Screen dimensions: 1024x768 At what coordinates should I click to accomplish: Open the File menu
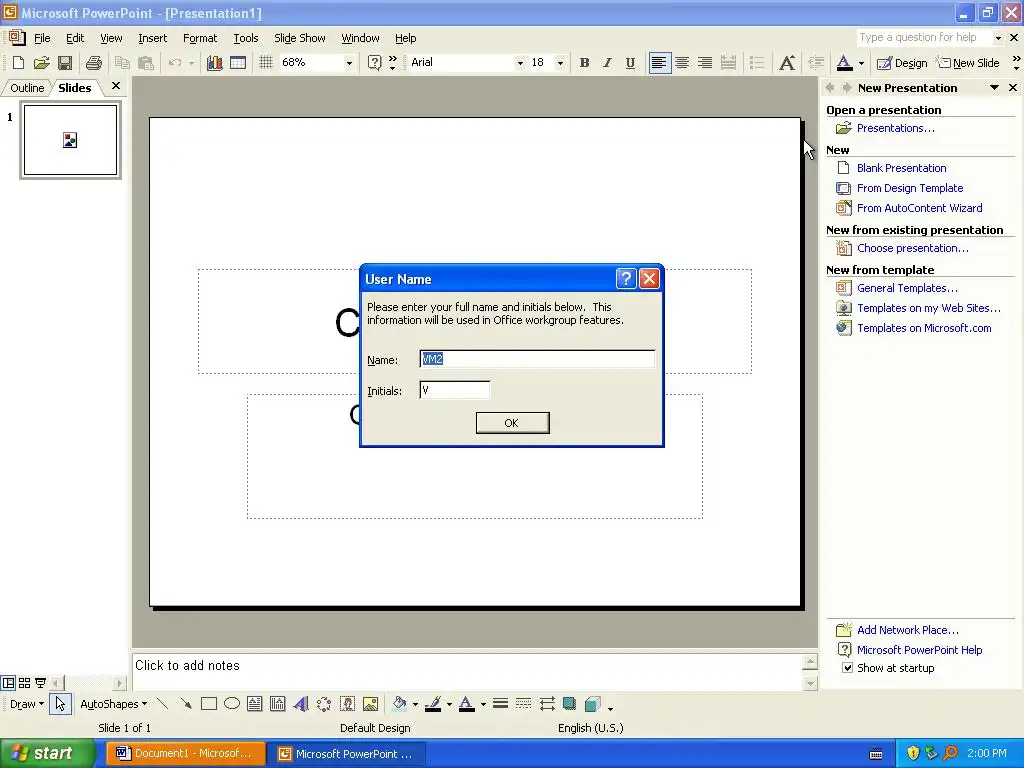42,38
